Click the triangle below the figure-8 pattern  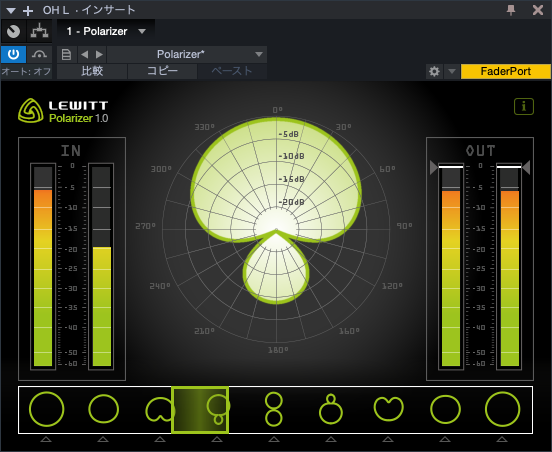coord(274,439)
